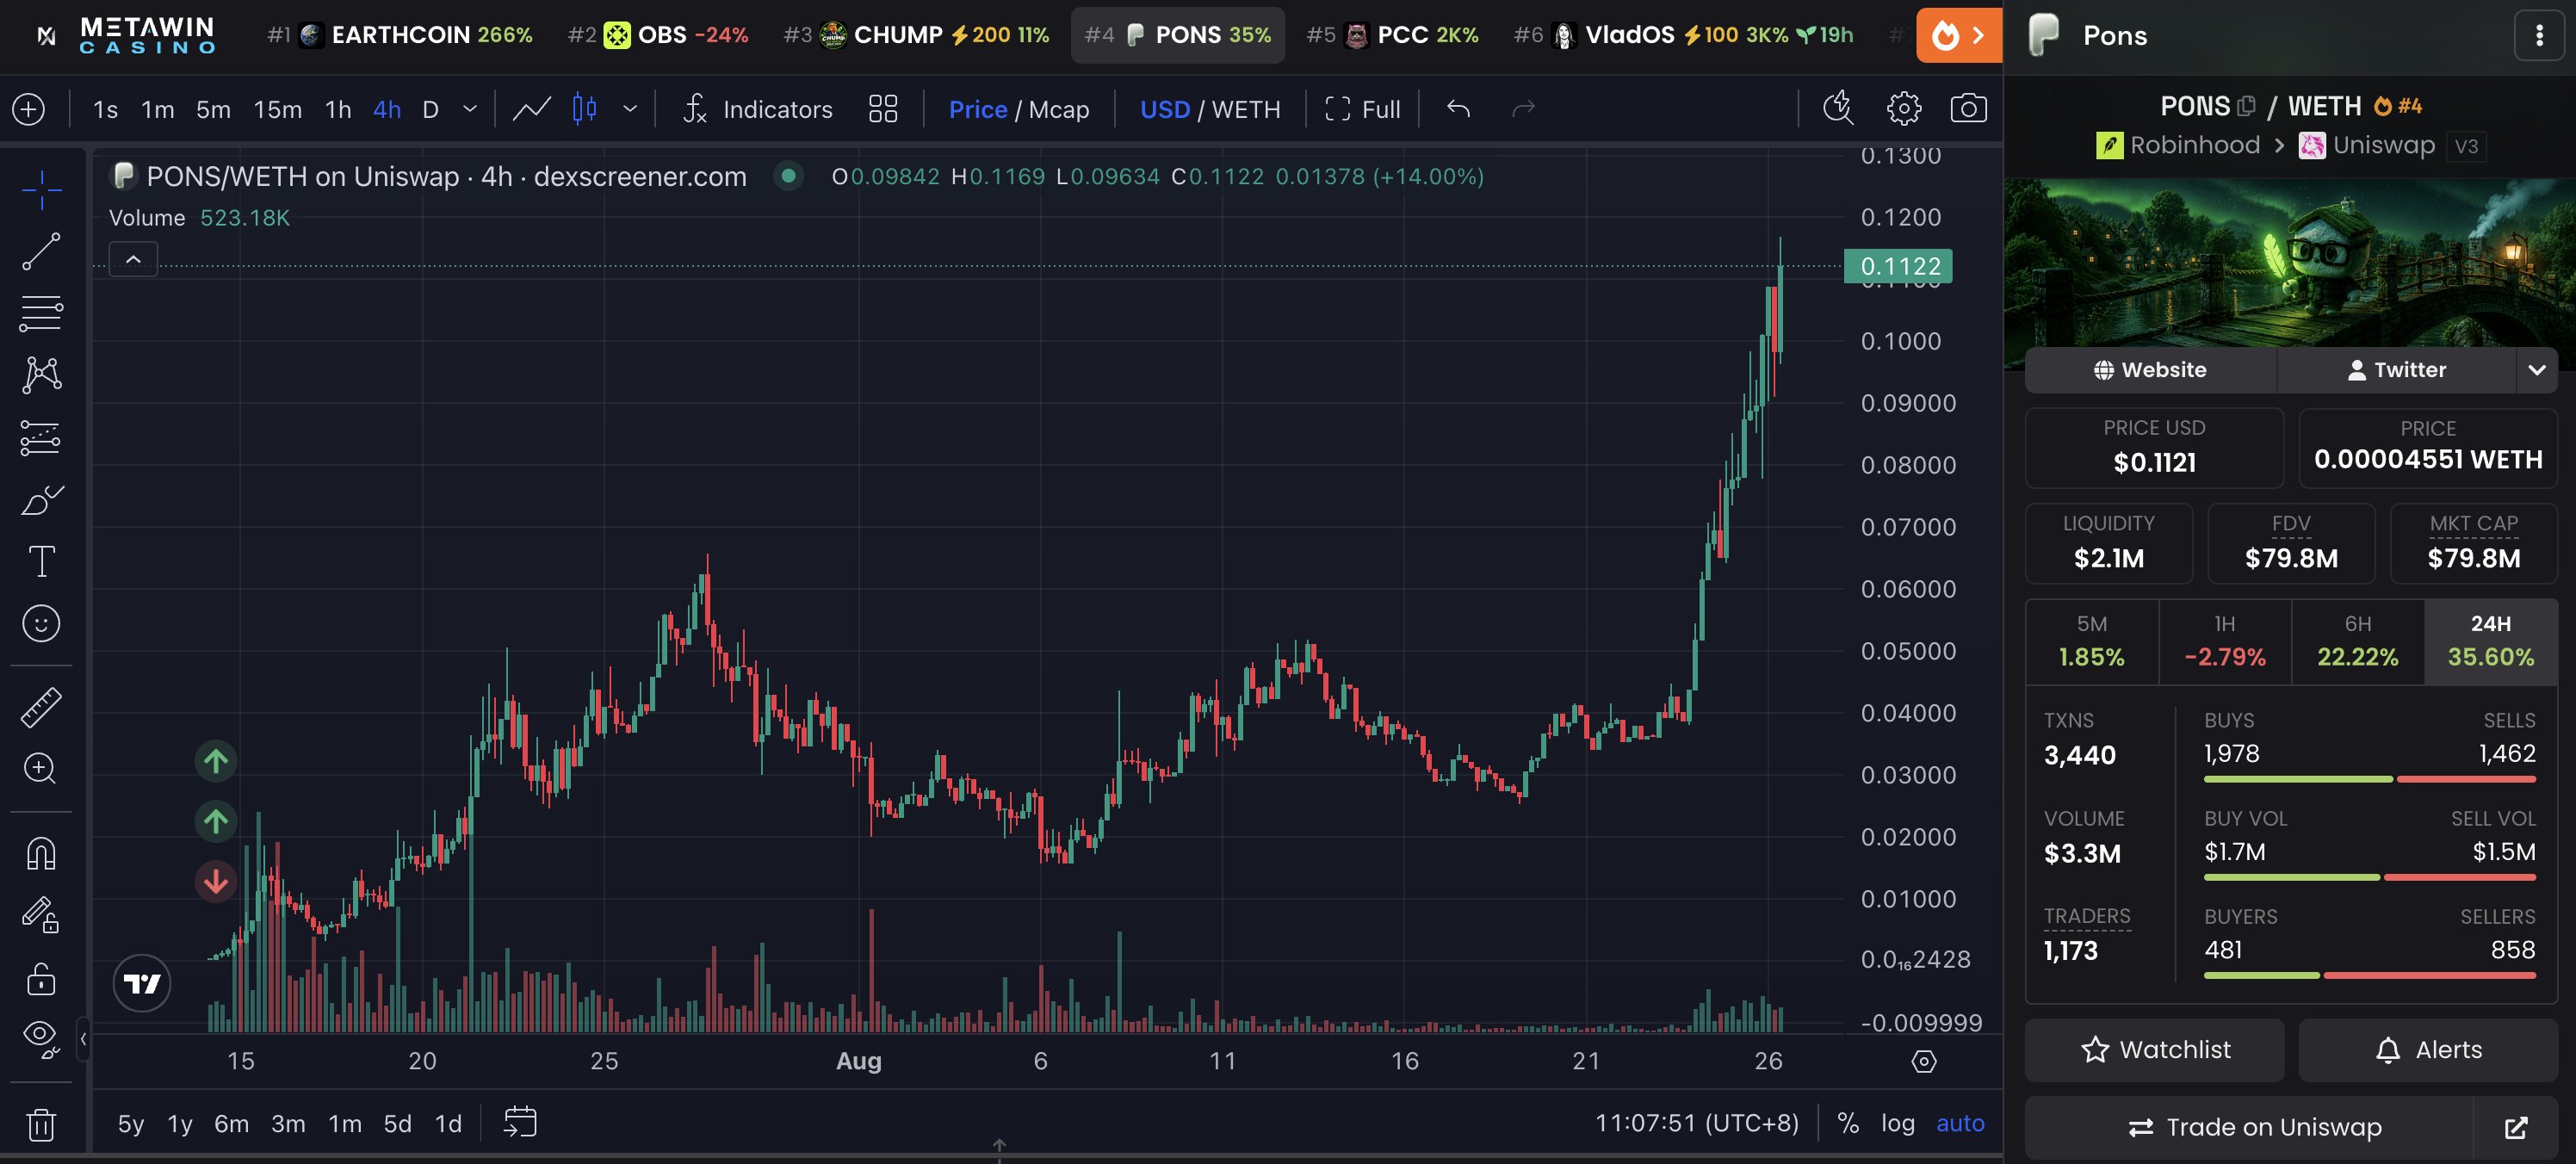The image size is (2576, 1164).
Task: Toggle auto scale on price axis
Action: point(1960,1123)
